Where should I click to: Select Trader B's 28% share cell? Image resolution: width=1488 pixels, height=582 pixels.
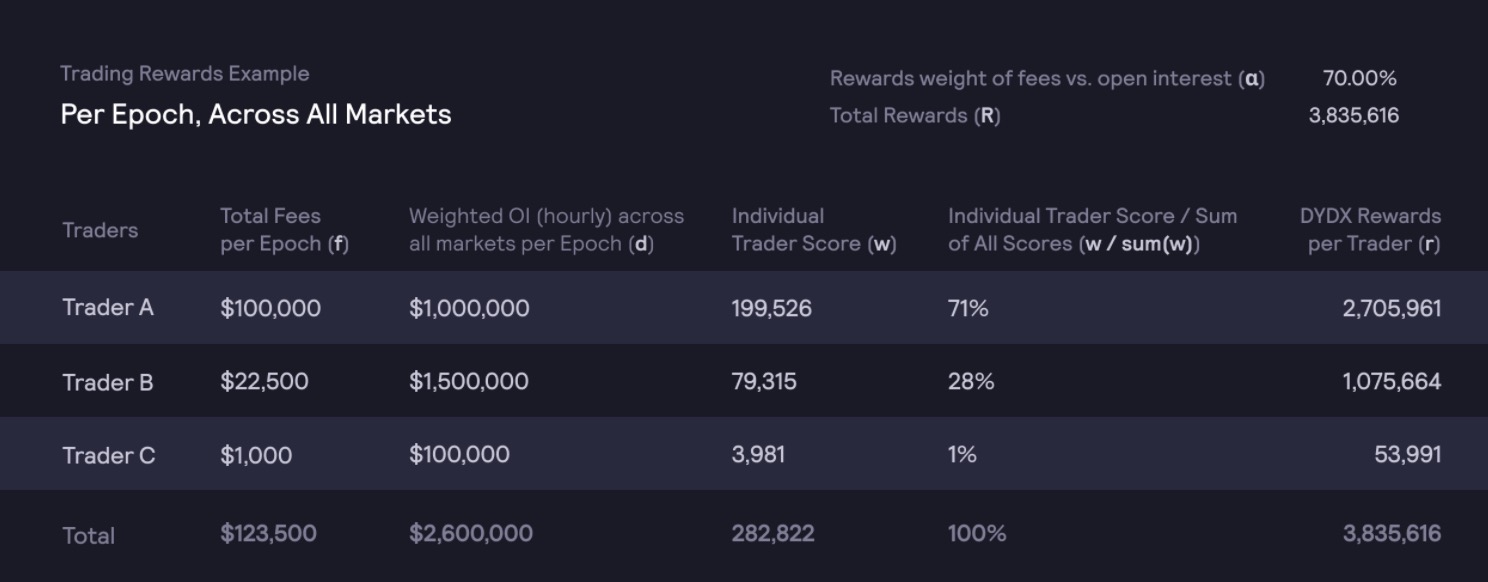pos(971,381)
